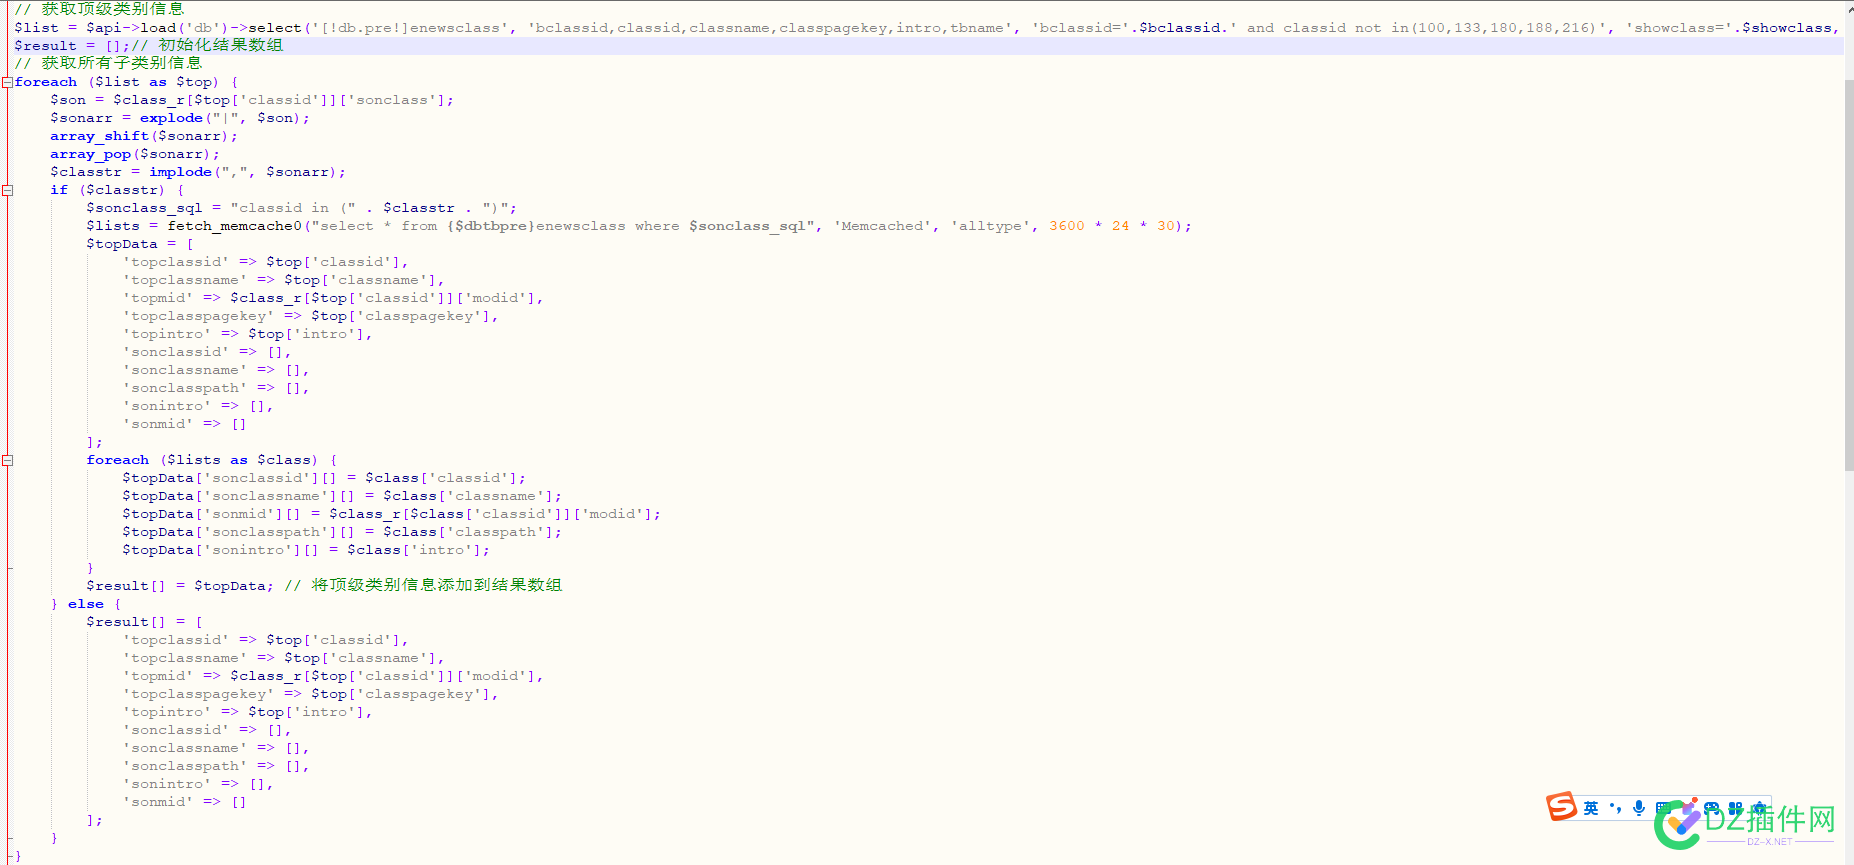Collapse the foreach ($lists as $class) block
This screenshot has height=865, width=1854.
pyautogui.click(x=7, y=460)
